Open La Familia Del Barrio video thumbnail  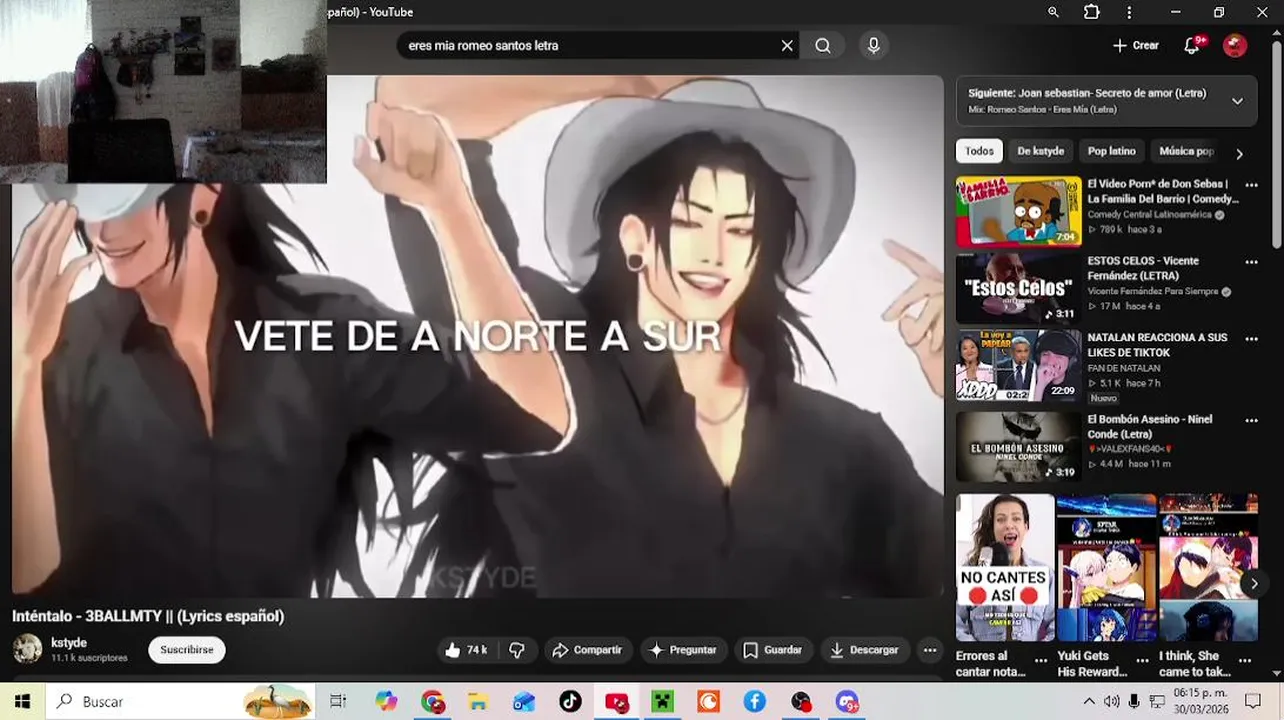[x=1018, y=211]
